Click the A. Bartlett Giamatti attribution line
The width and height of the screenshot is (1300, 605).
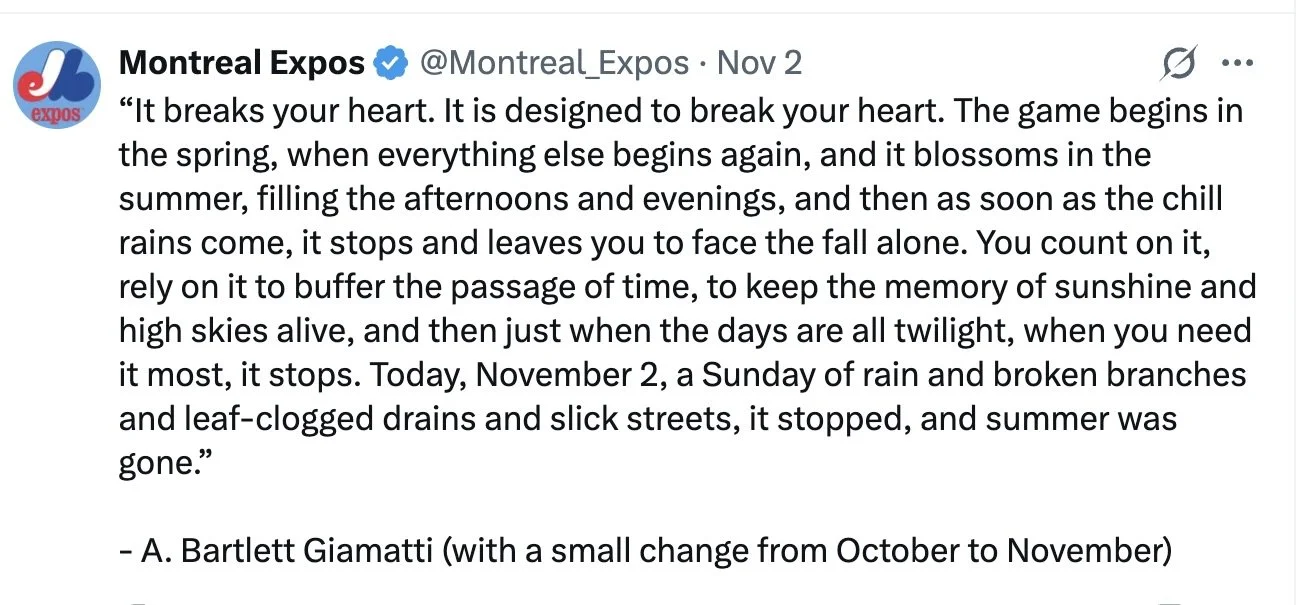coord(645,550)
